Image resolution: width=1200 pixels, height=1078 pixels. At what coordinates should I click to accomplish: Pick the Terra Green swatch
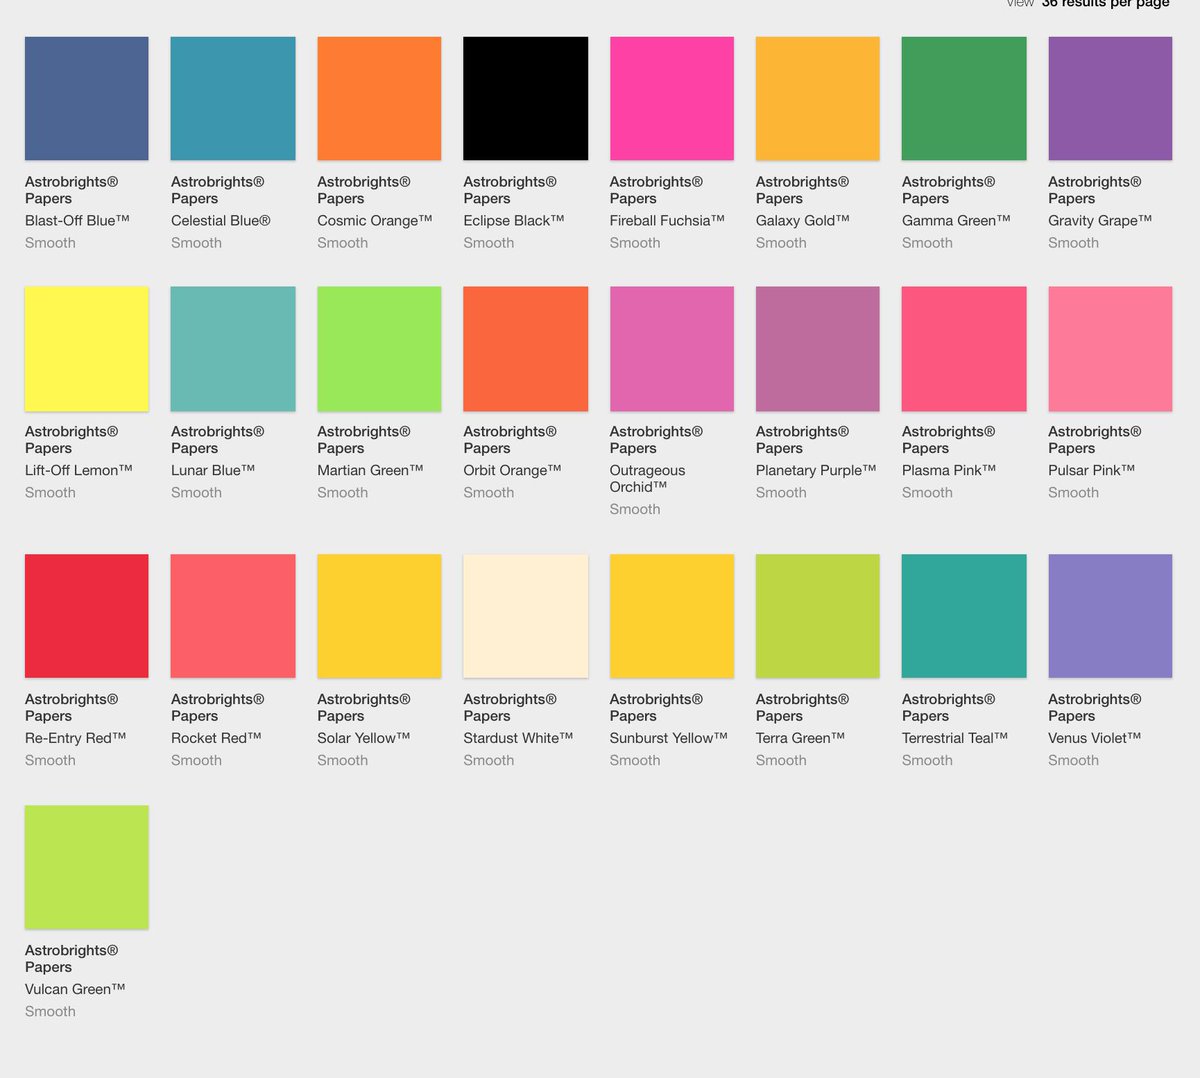(x=818, y=617)
